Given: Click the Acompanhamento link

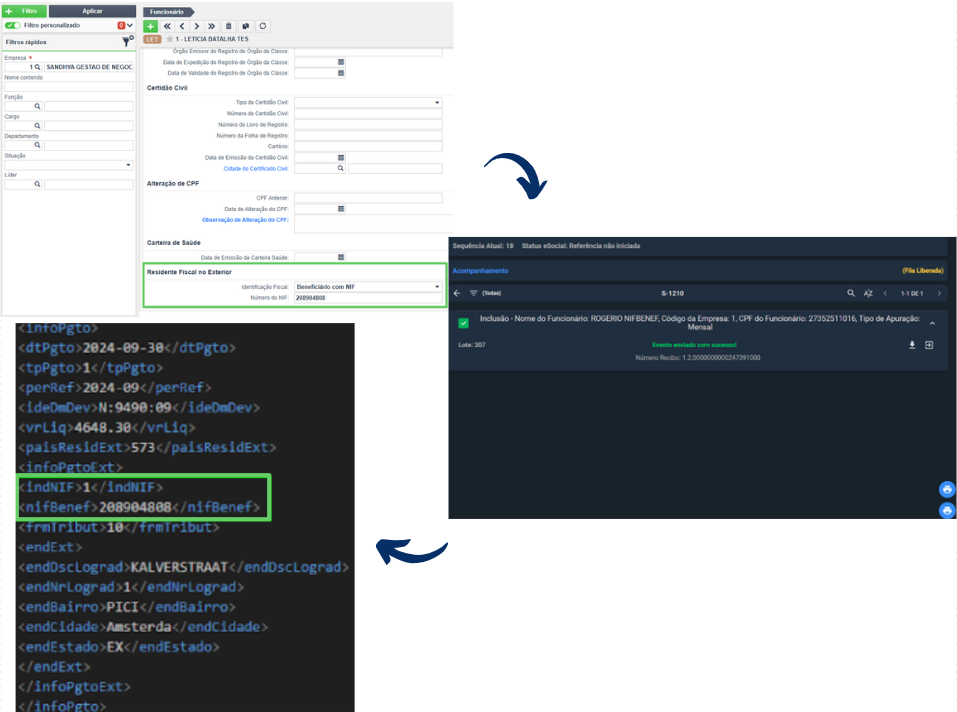Looking at the screenshot, I should tap(480, 271).
